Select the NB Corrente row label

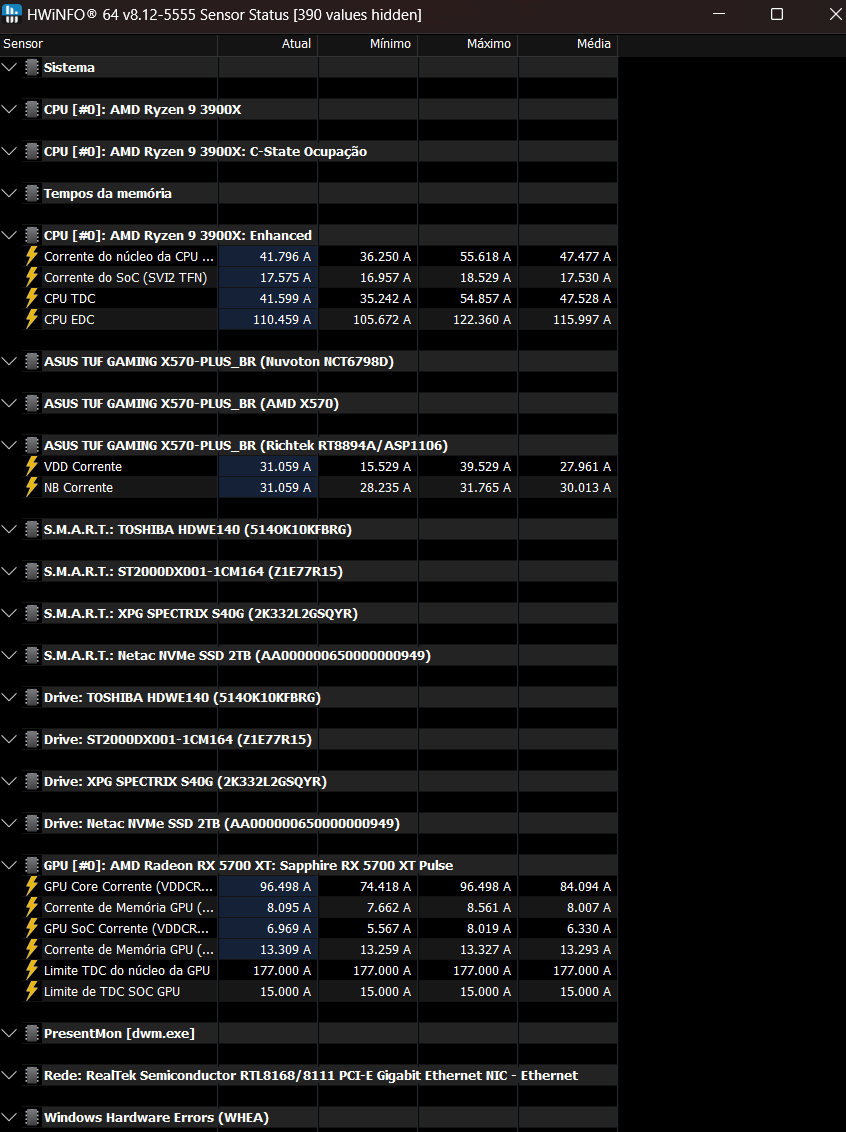(x=78, y=487)
